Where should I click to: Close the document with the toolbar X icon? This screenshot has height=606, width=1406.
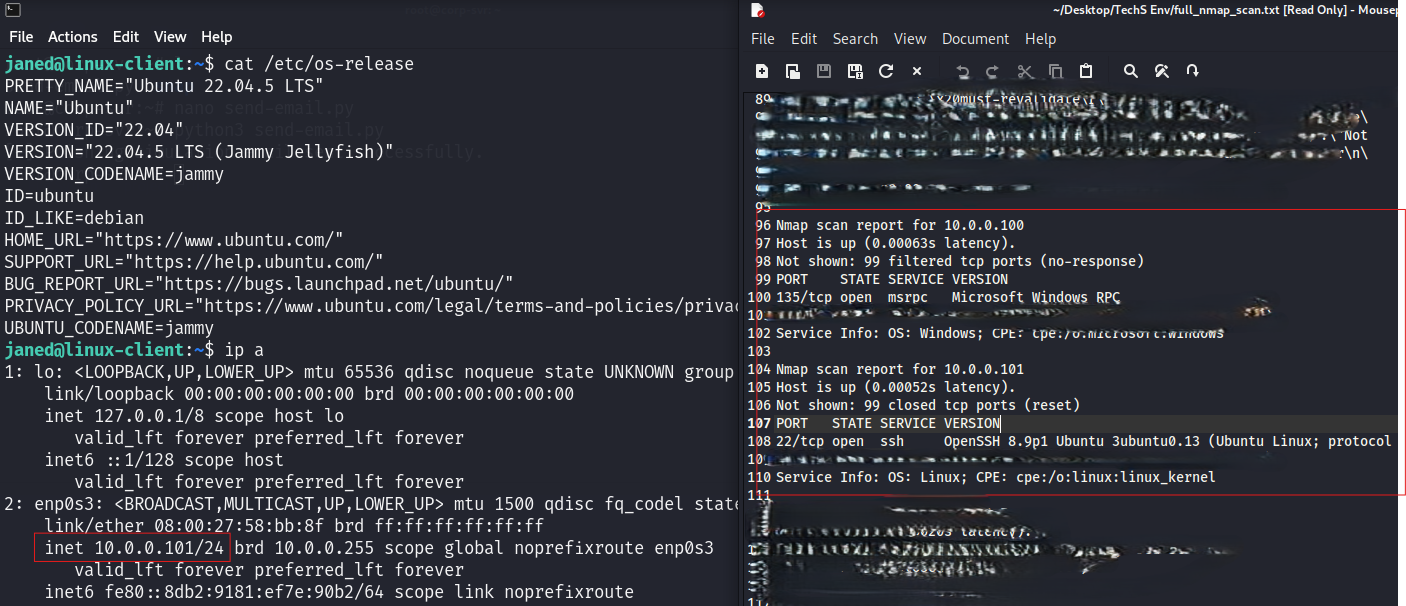[916, 71]
